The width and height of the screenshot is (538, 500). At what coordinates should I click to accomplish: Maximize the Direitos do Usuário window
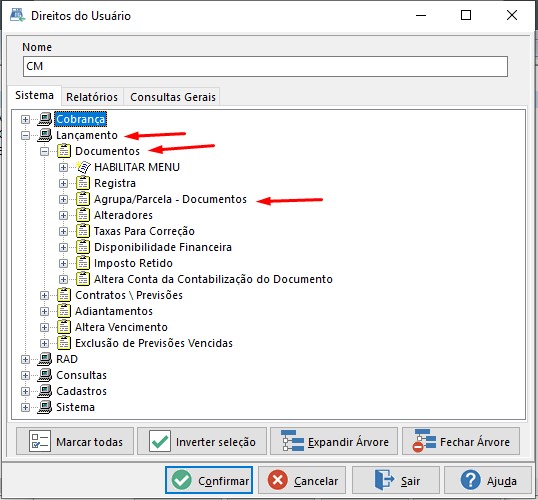466,15
